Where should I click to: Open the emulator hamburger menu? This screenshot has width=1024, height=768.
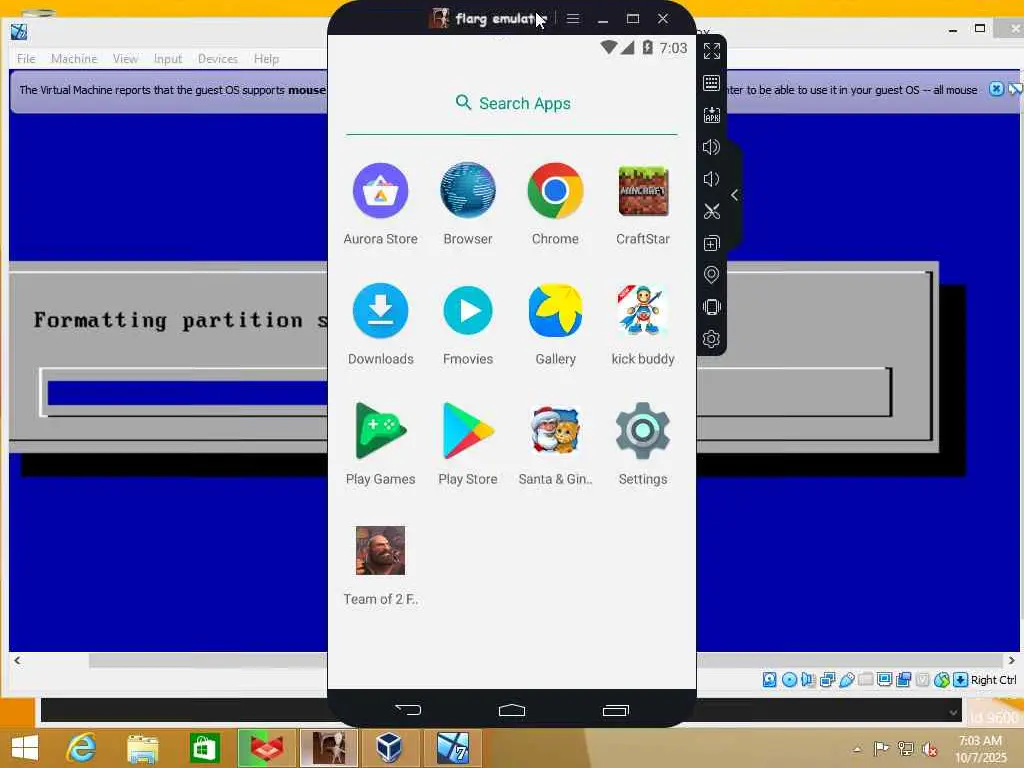click(x=573, y=18)
